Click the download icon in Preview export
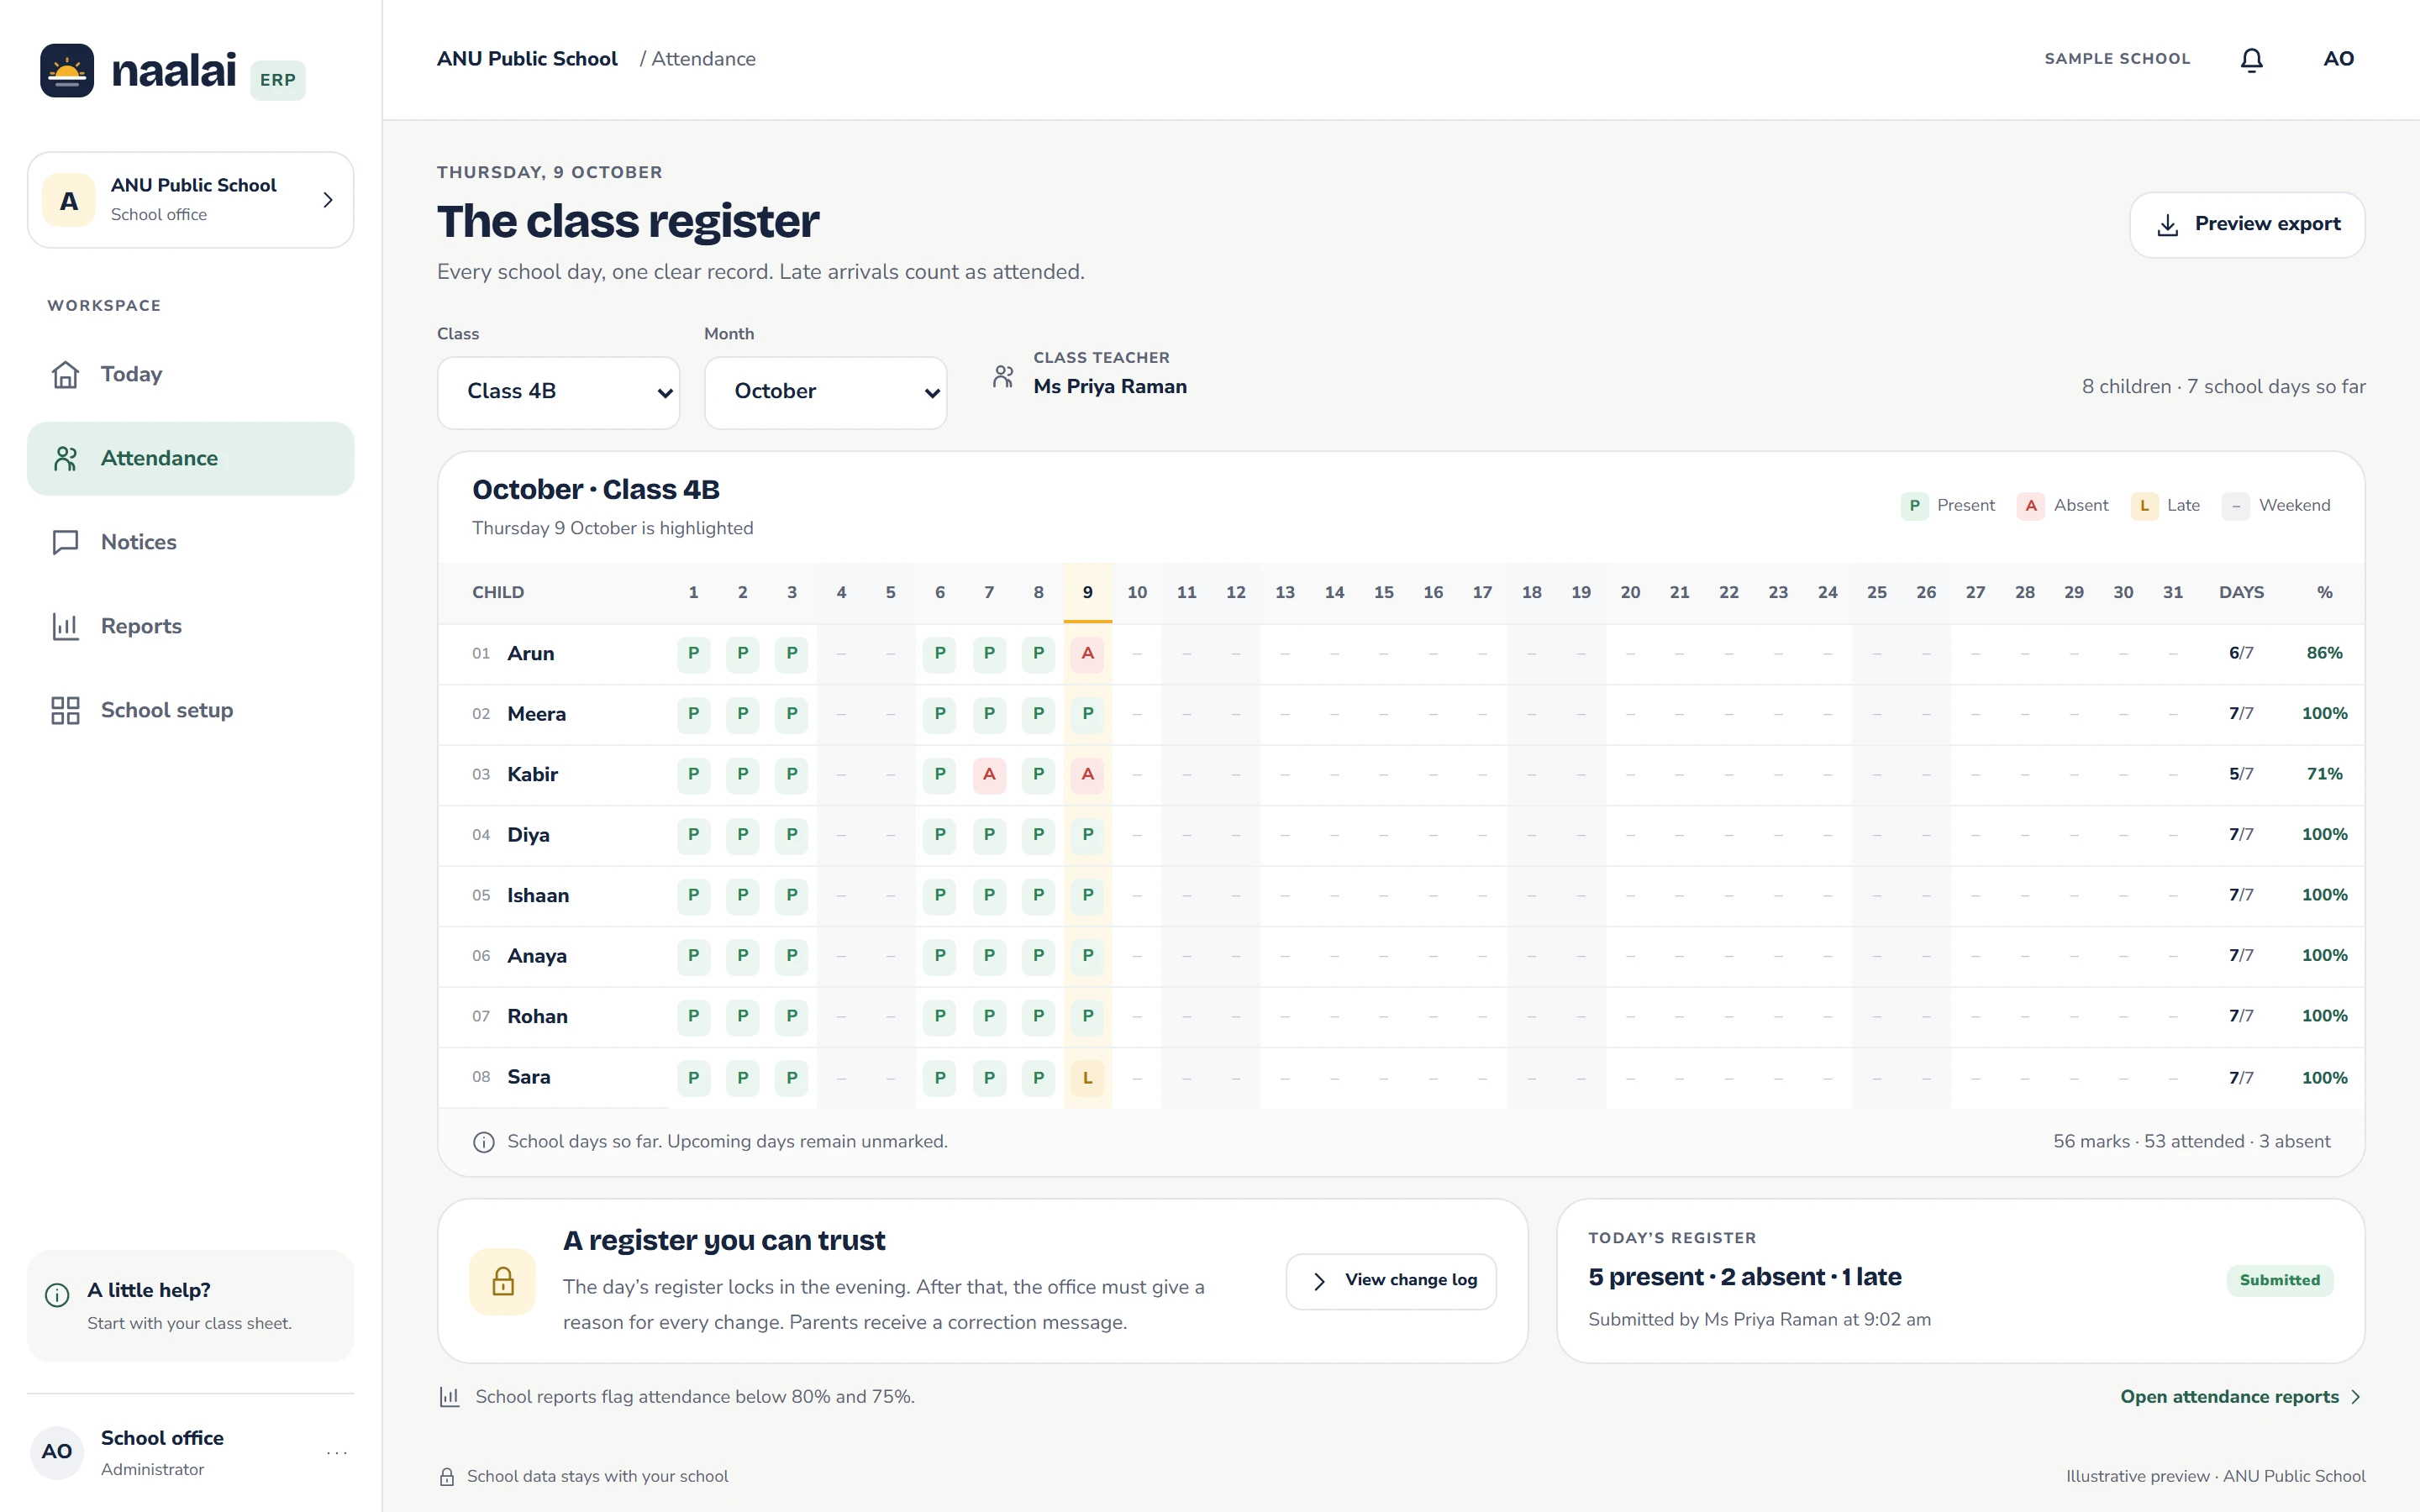The width and height of the screenshot is (2420, 1512). (2167, 225)
